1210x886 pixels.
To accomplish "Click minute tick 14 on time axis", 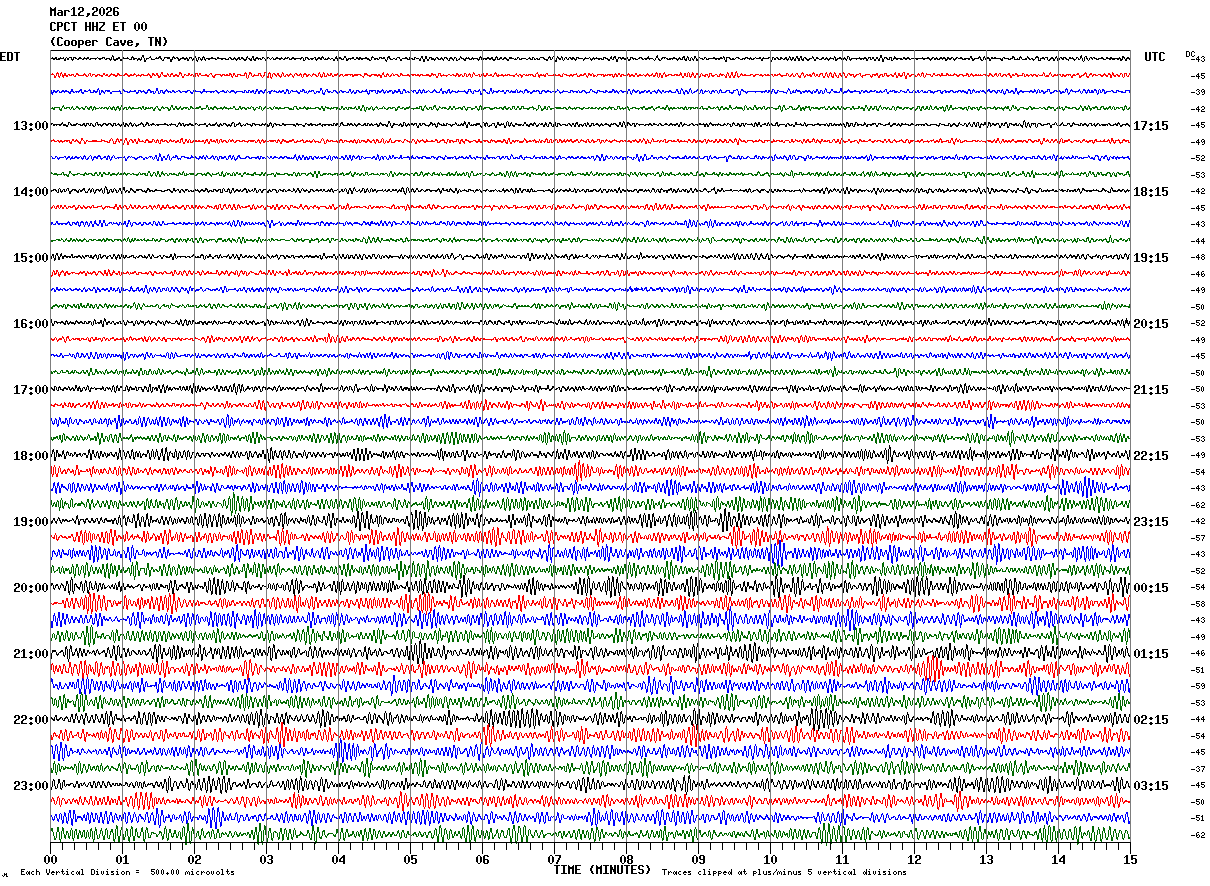I will [1059, 859].
